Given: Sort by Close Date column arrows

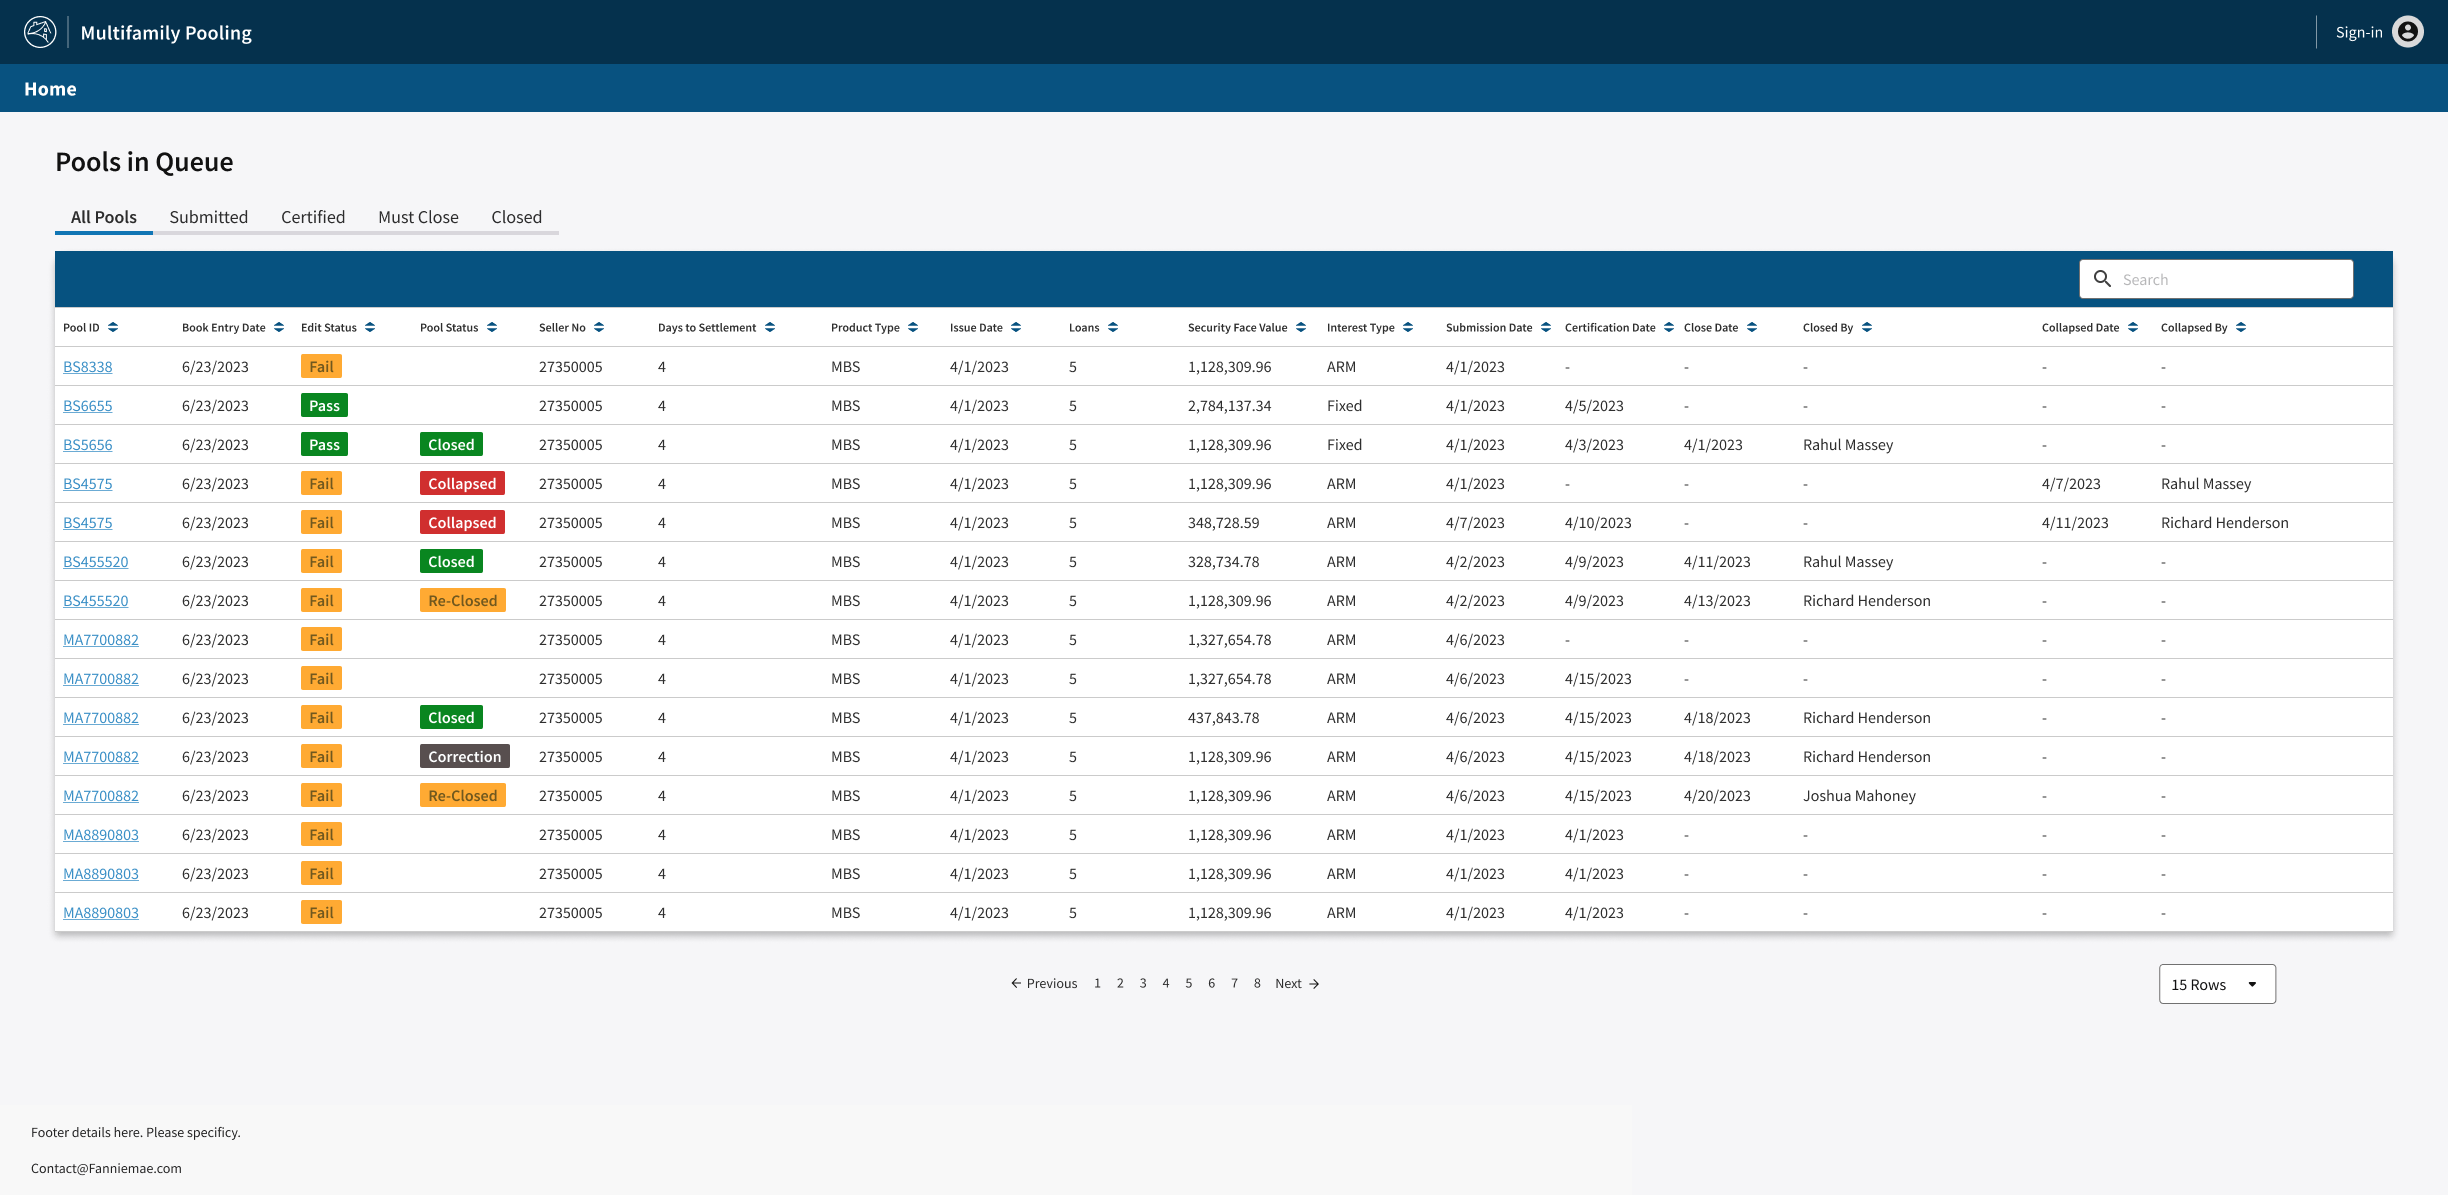Looking at the screenshot, I should point(1752,328).
